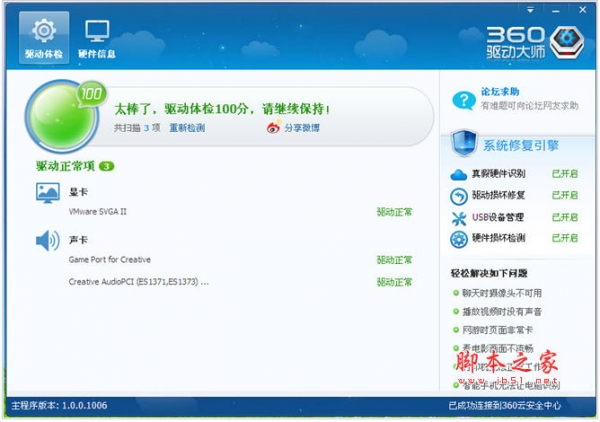Click 播放视频时没有声音 problem link
Image resolution: width=600 pixels, height=422 pixels.
click(502, 312)
